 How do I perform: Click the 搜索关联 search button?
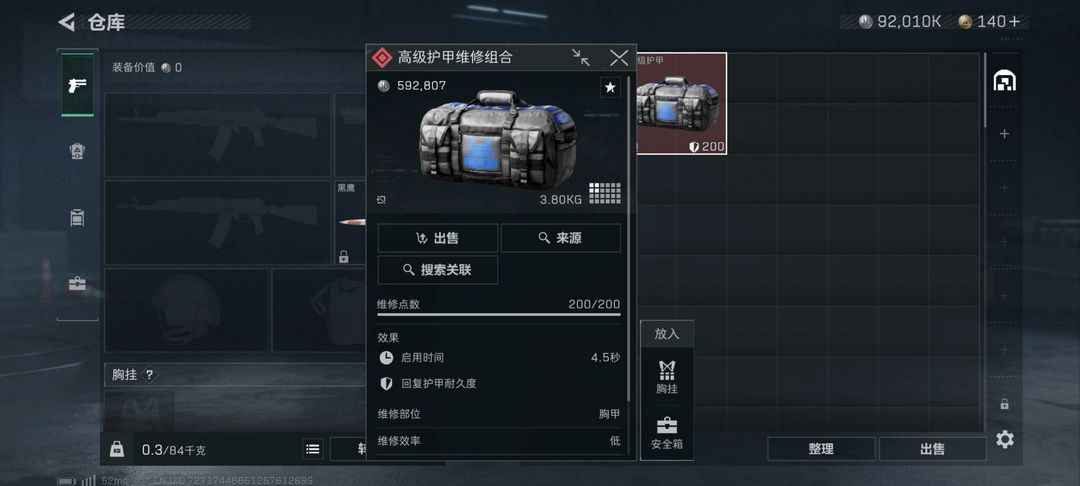click(437, 270)
